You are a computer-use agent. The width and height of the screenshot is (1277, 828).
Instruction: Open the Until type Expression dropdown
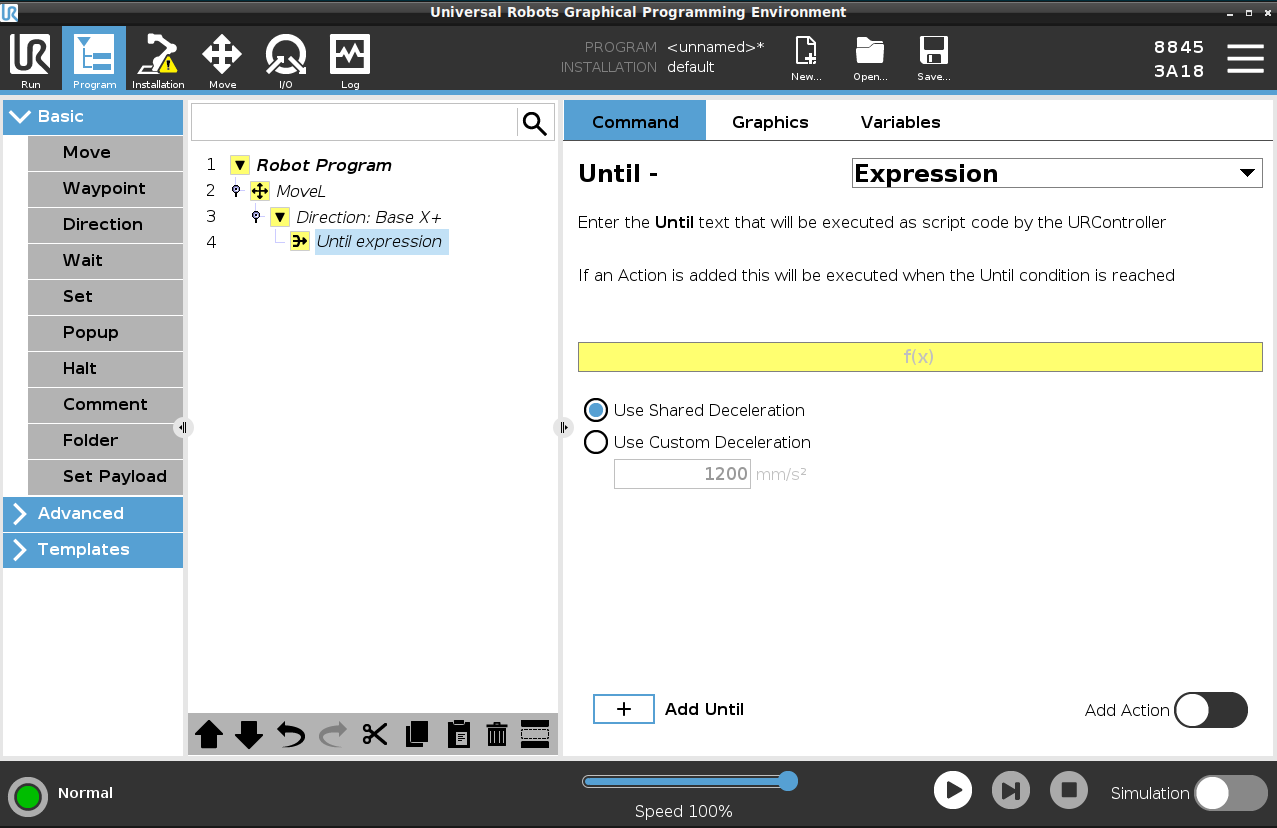(1056, 173)
